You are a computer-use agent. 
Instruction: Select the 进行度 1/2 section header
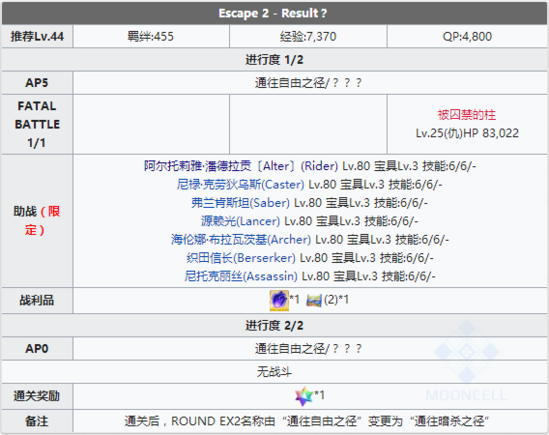[x=274, y=60]
